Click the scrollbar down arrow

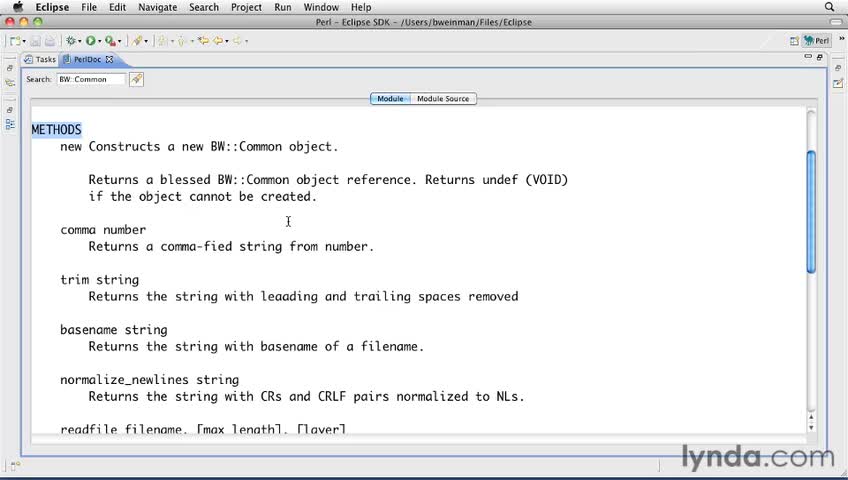811,427
